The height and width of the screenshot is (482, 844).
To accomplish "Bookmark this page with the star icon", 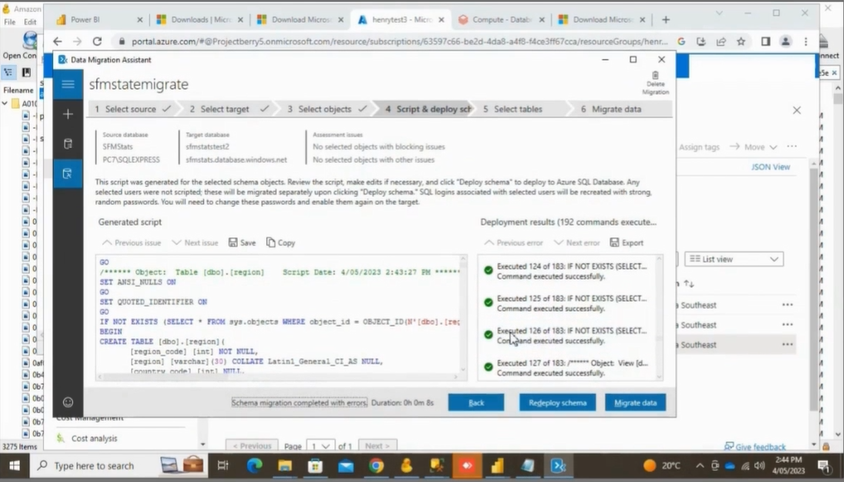I will (741, 41).
